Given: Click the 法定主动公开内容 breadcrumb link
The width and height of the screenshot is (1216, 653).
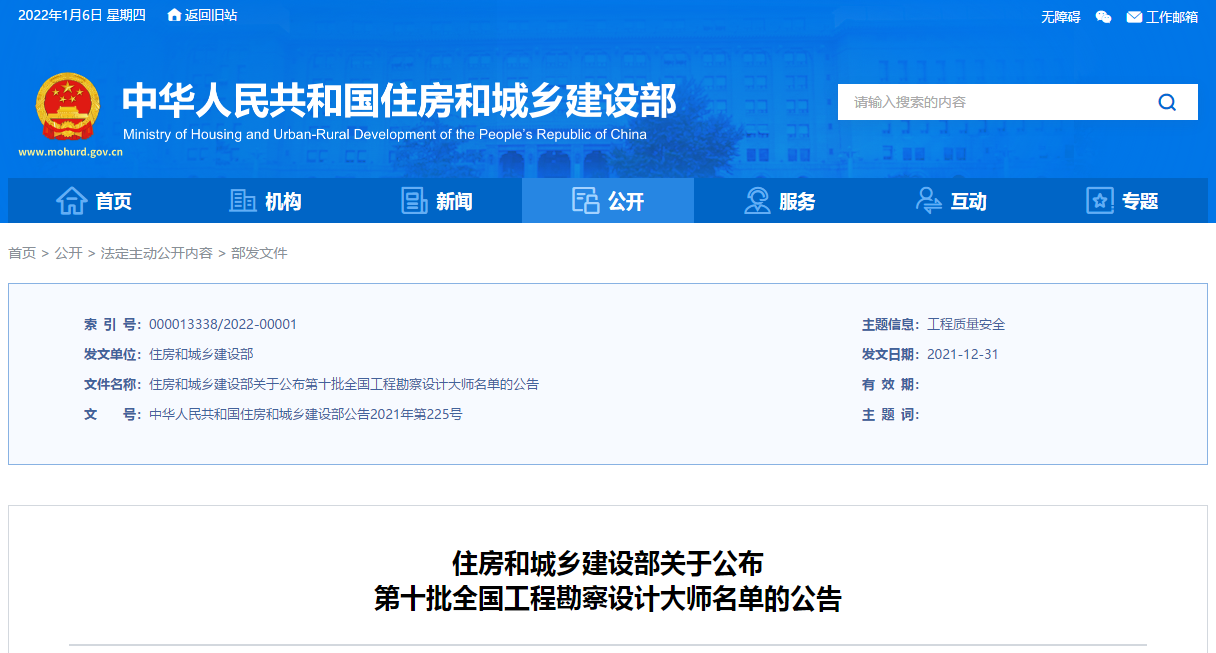Looking at the screenshot, I should tap(156, 253).
